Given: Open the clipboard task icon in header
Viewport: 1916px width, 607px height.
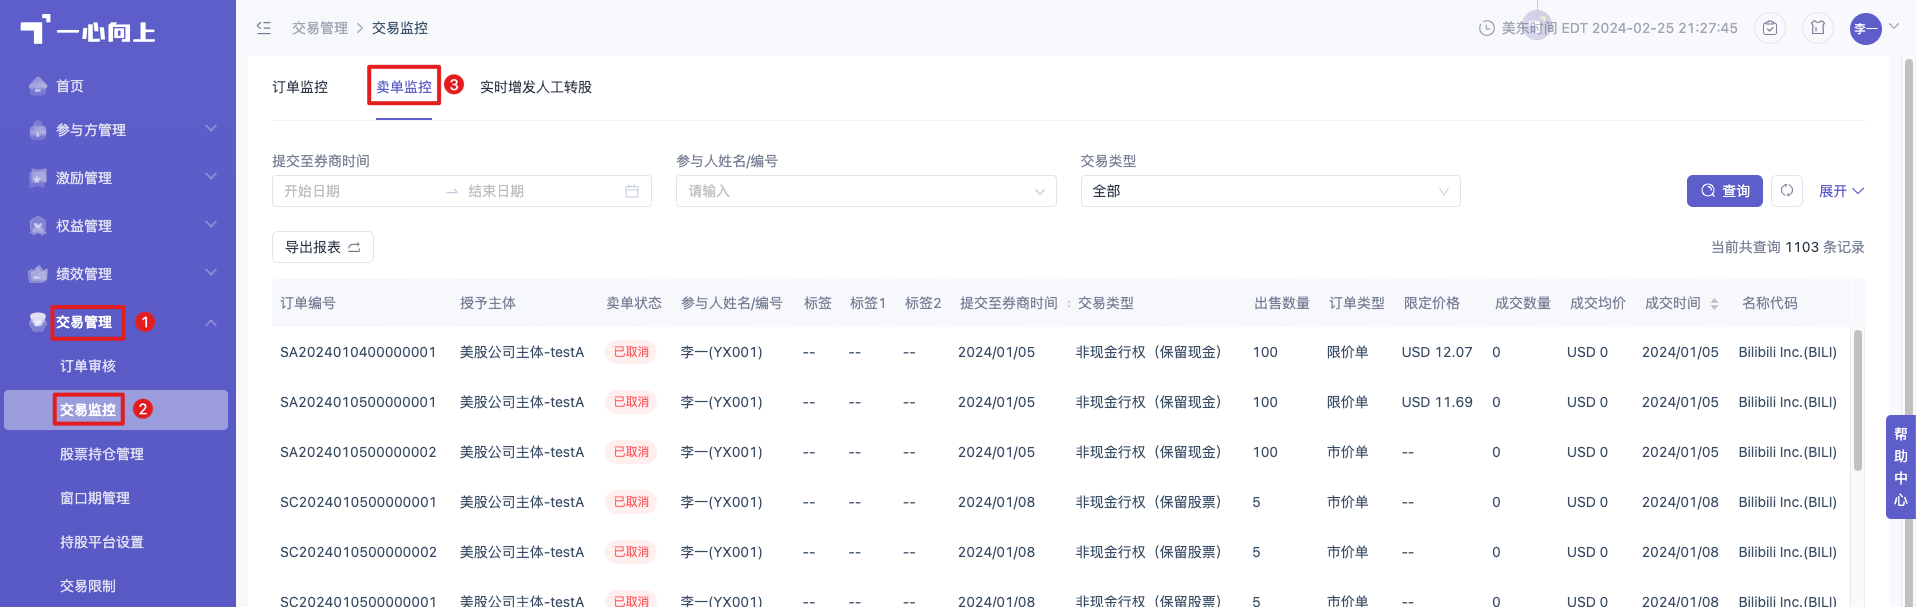Looking at the screenshot, I should tap(1770, 28).
